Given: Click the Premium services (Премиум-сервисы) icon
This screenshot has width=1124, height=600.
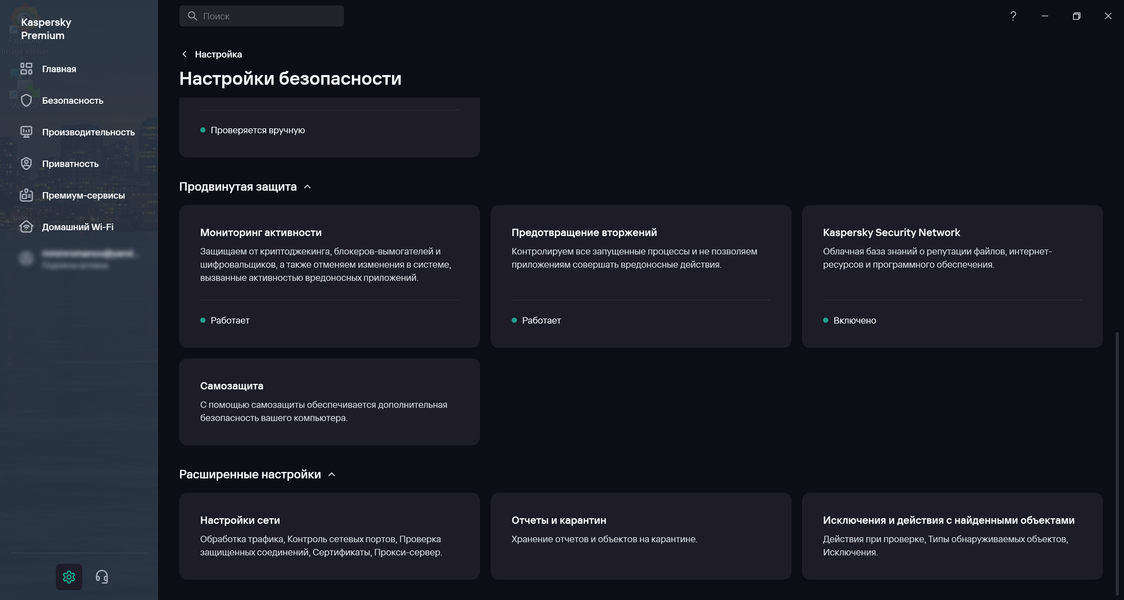Looking at the screenshot, I should pos(27,196).
